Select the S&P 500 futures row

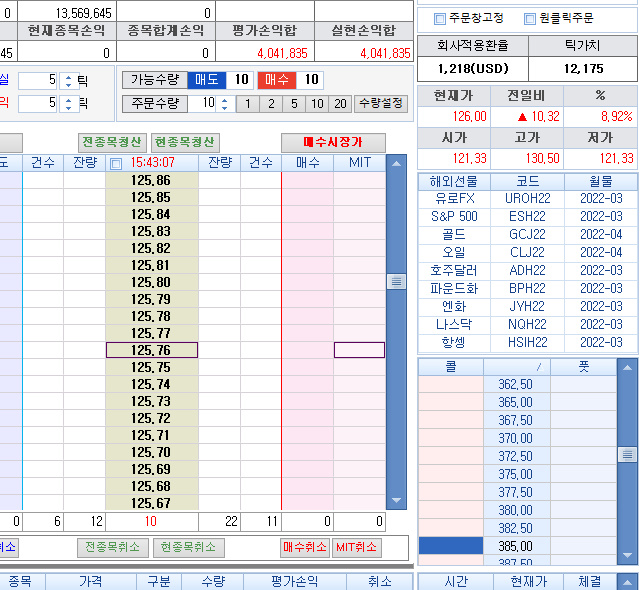527,217
